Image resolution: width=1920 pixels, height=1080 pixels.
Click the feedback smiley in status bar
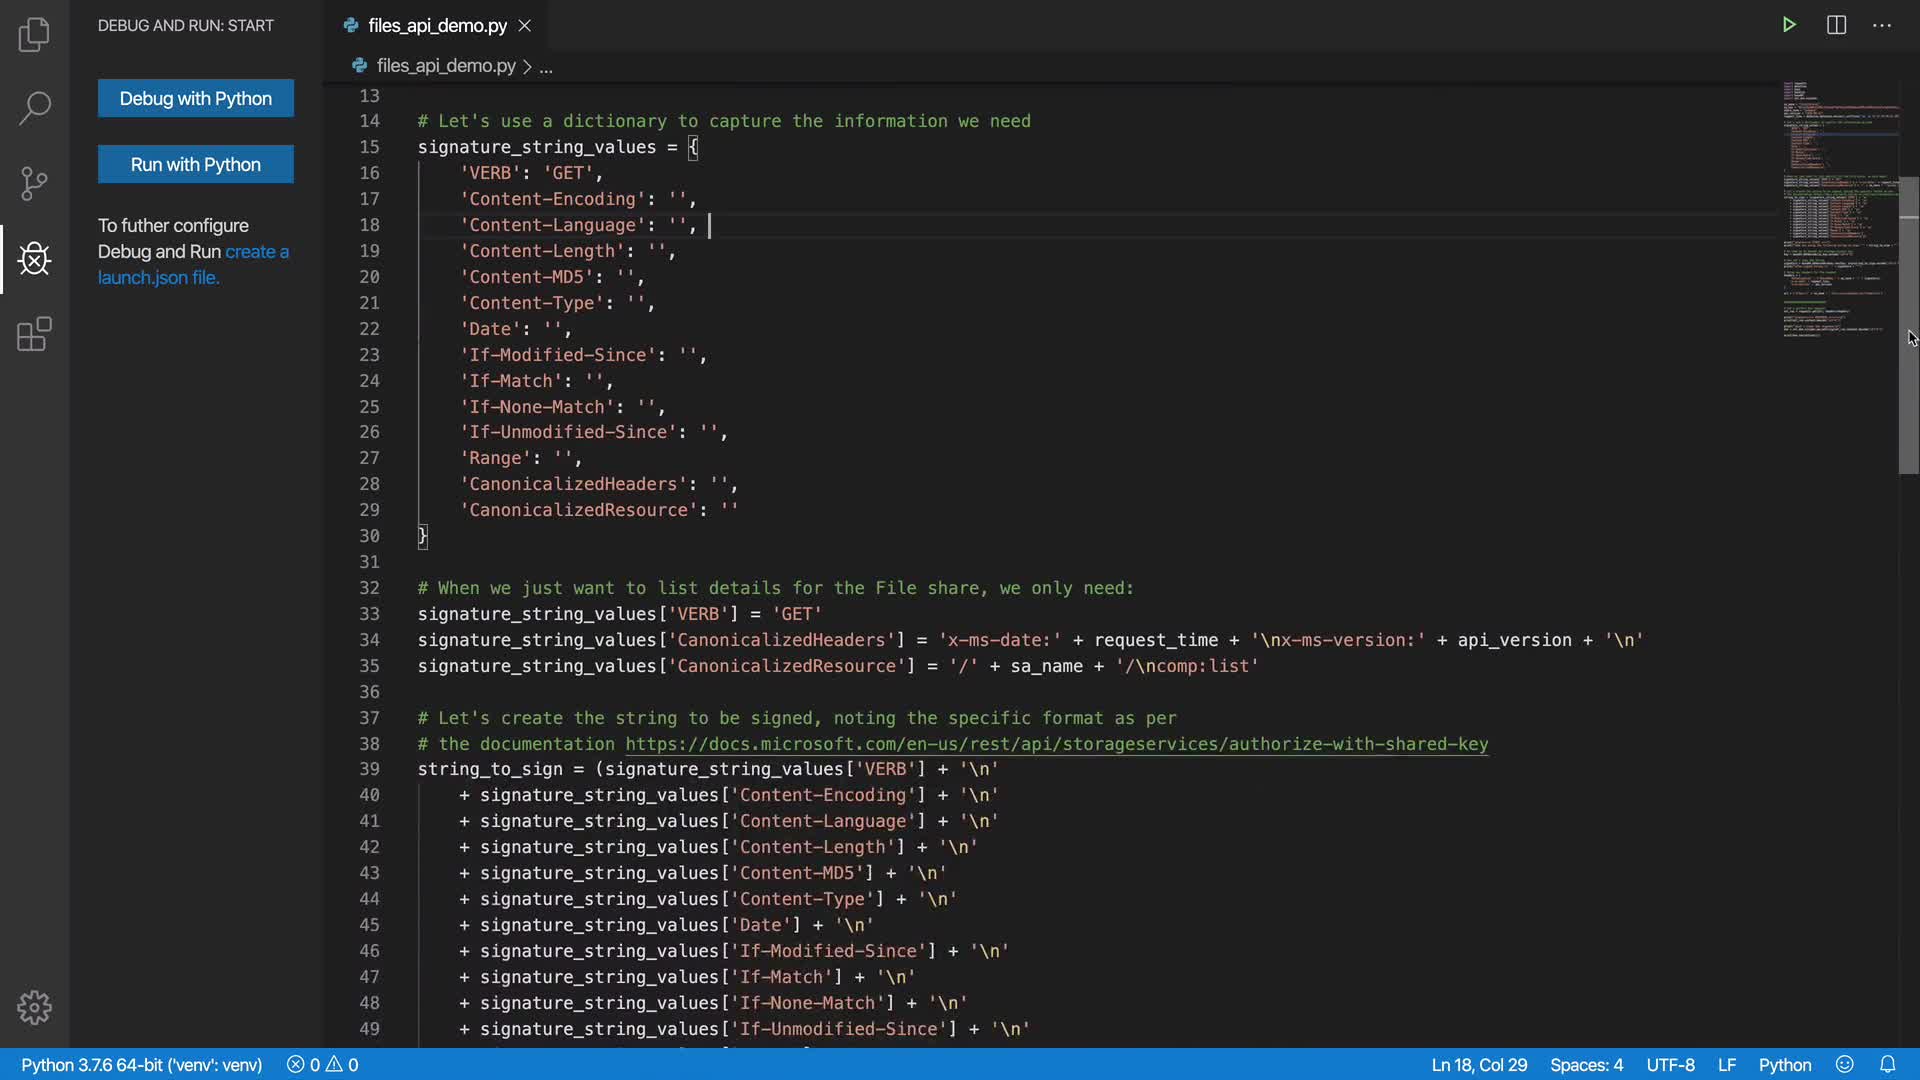point(1845,1065)
